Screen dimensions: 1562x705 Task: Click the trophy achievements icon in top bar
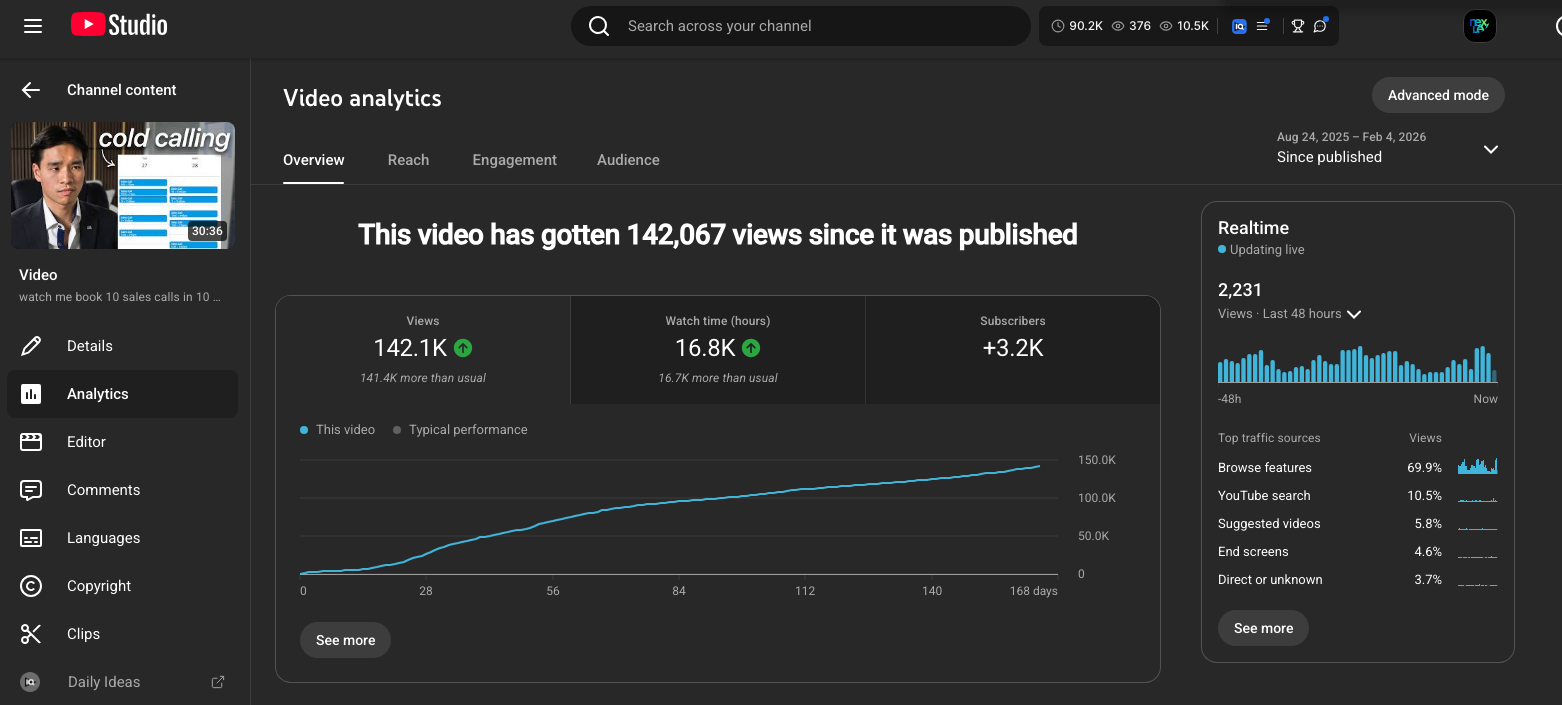point(1296,25)
